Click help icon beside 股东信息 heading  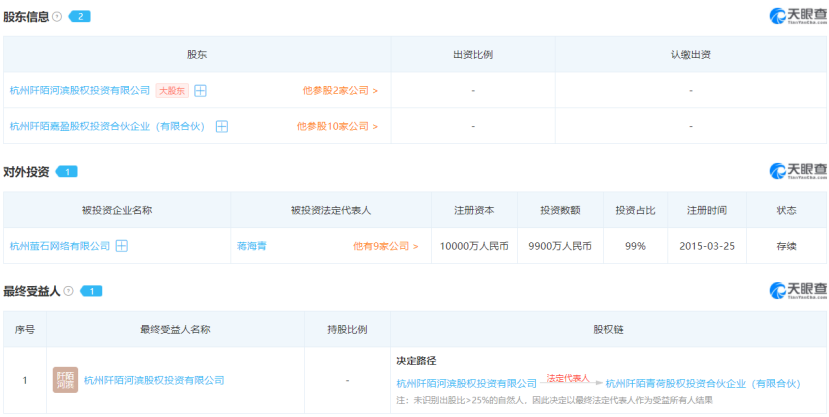[x=57, y=17]
